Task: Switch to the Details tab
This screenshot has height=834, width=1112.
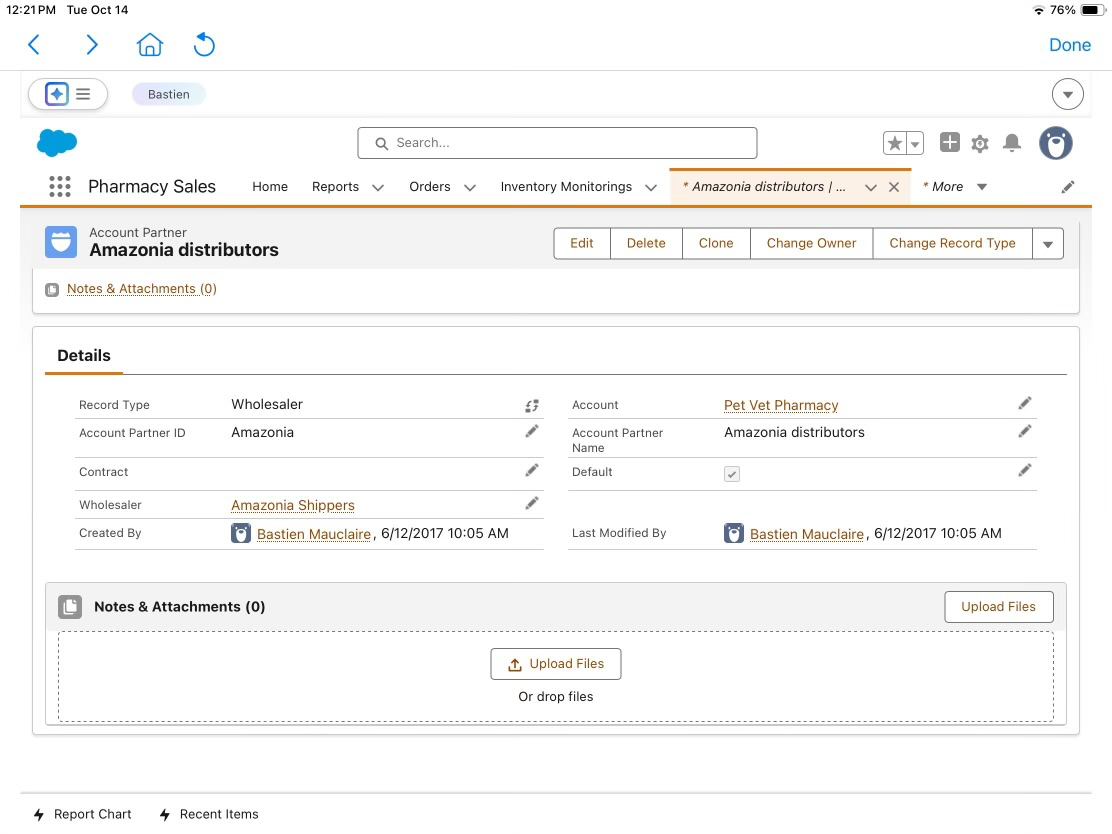Action: [84, 356]
